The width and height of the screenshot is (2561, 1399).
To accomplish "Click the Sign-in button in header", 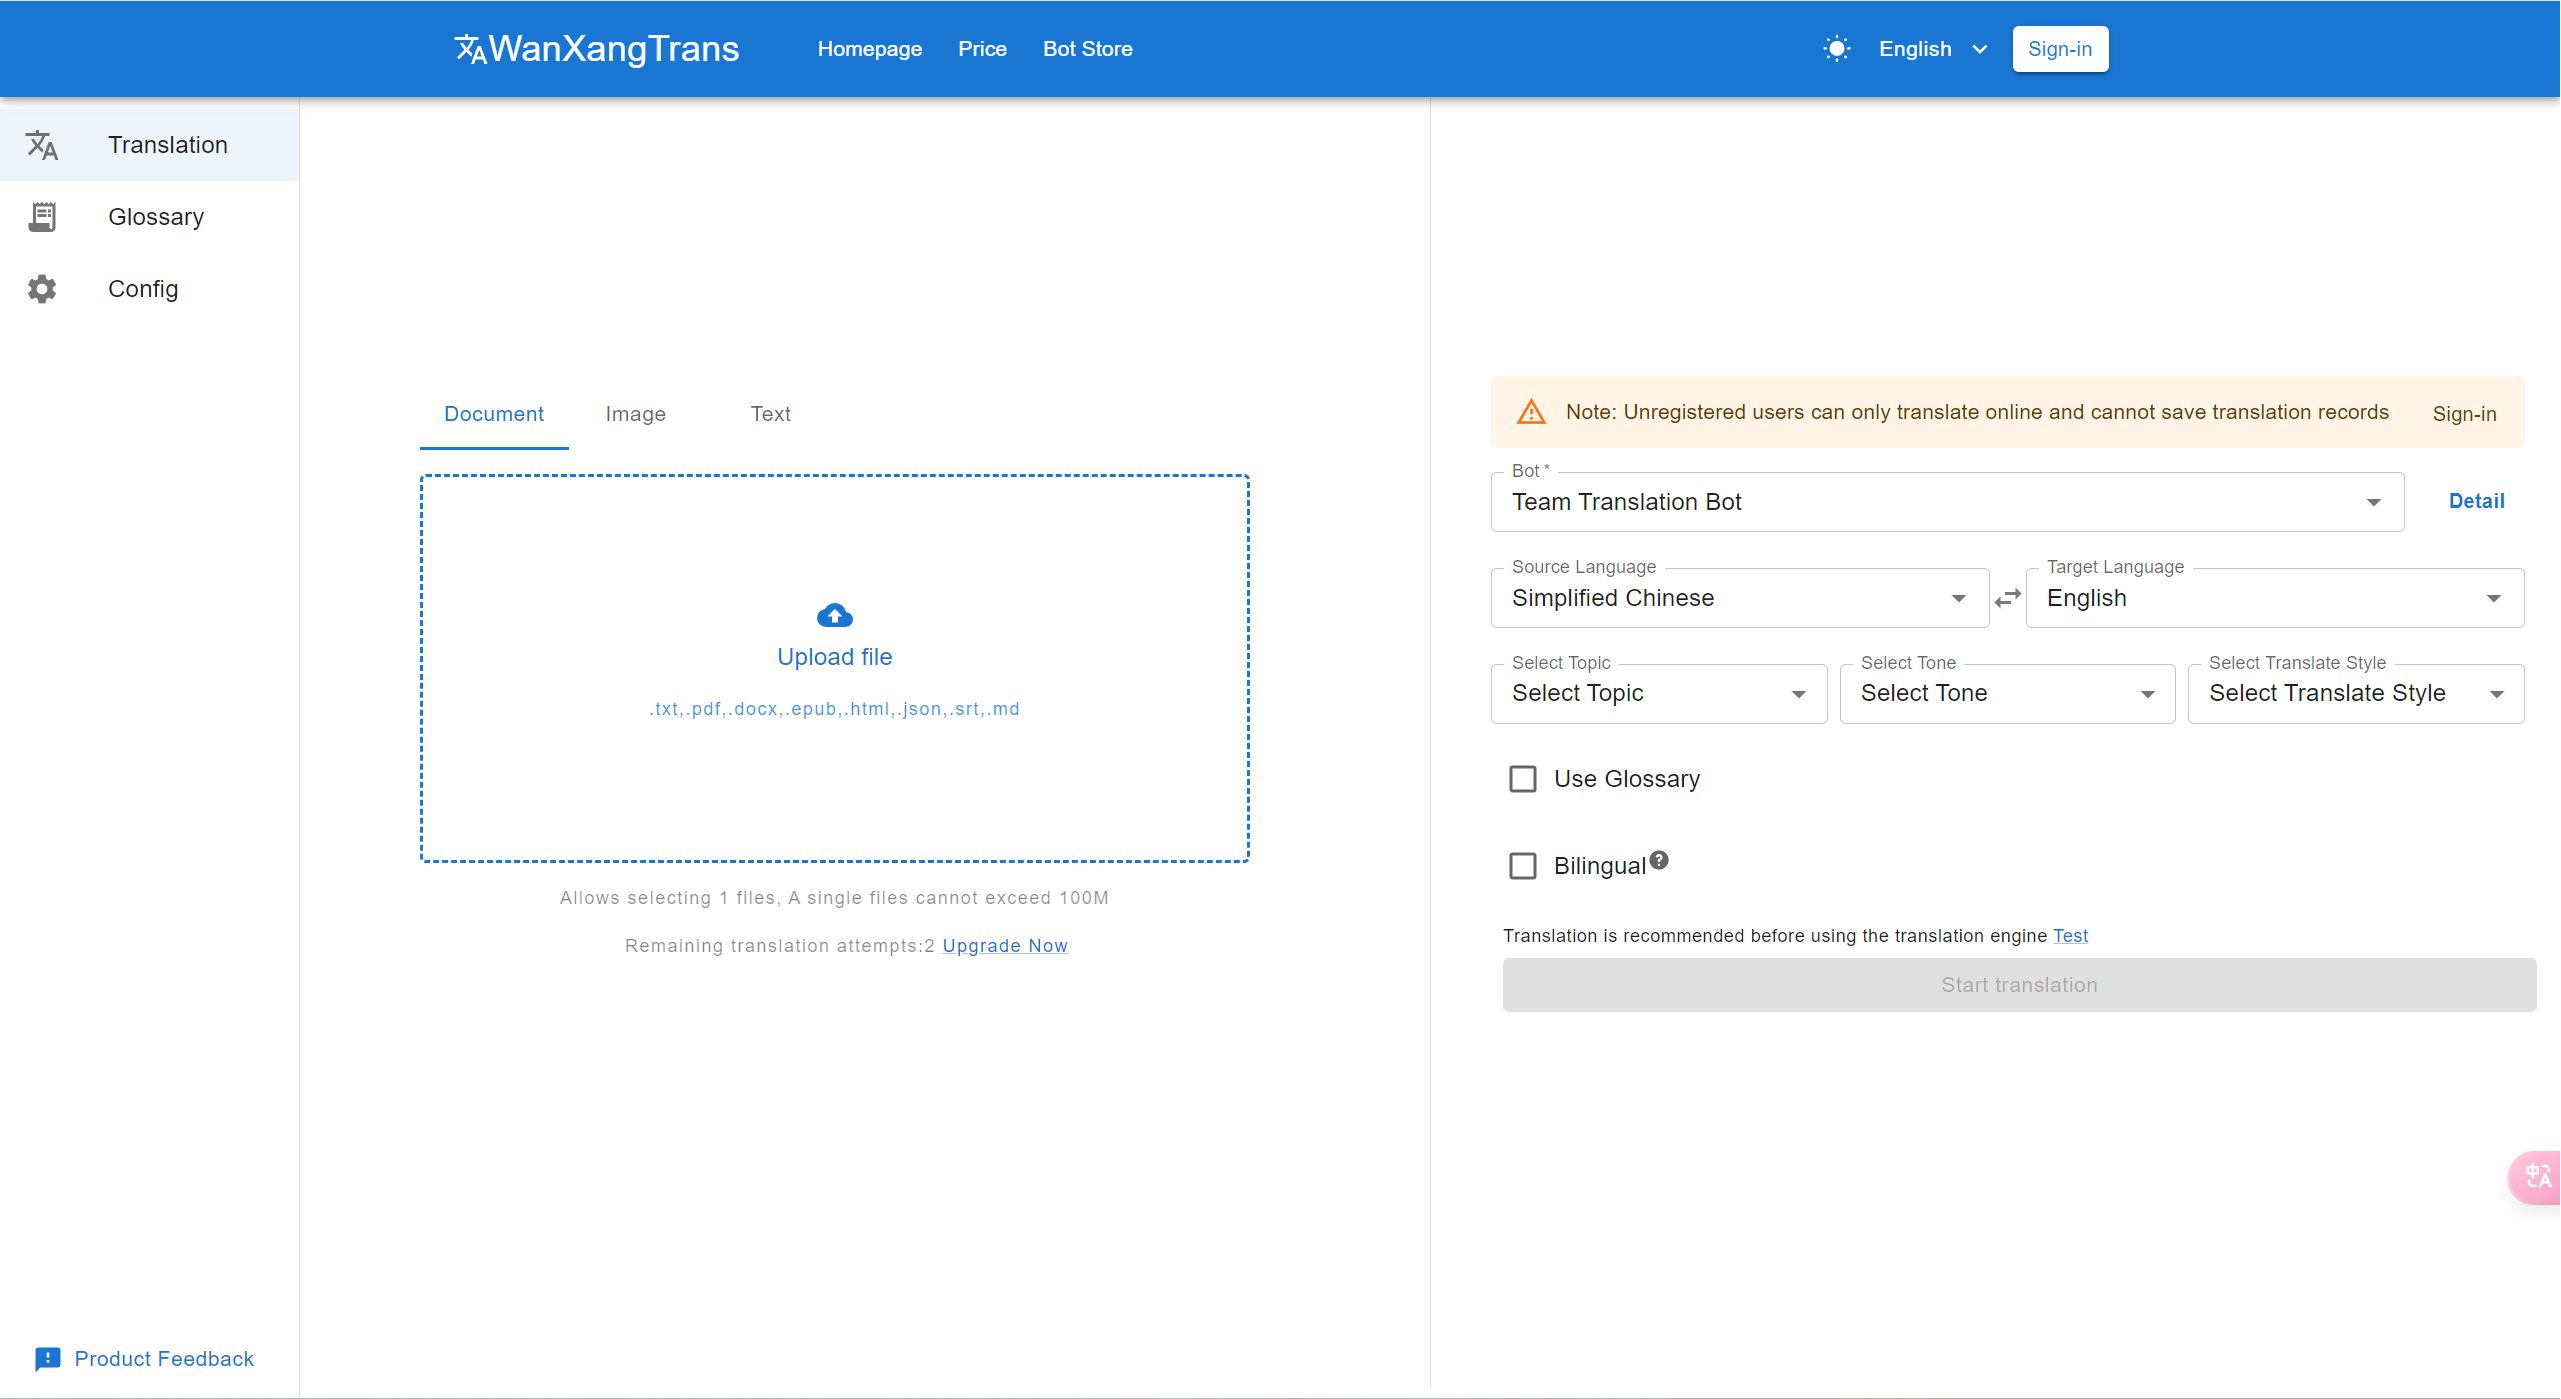I will 2059,49.
